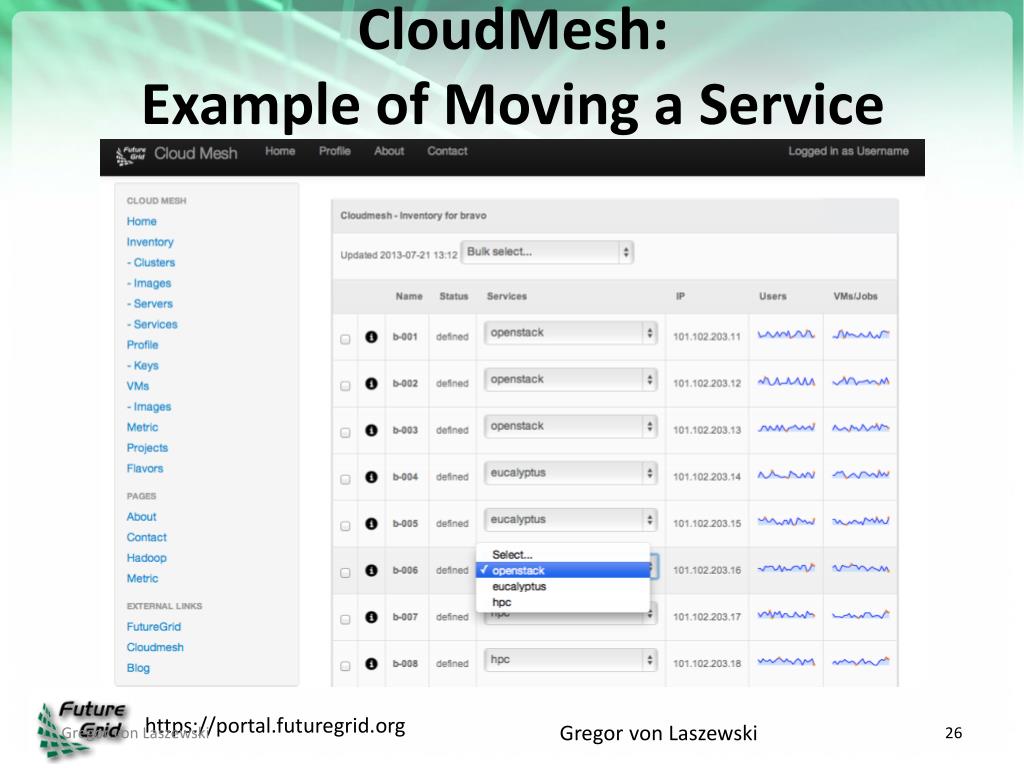Open Flavors sidebar link
The width and height of the screenshot is (1024, 768).
click(145, 469)
